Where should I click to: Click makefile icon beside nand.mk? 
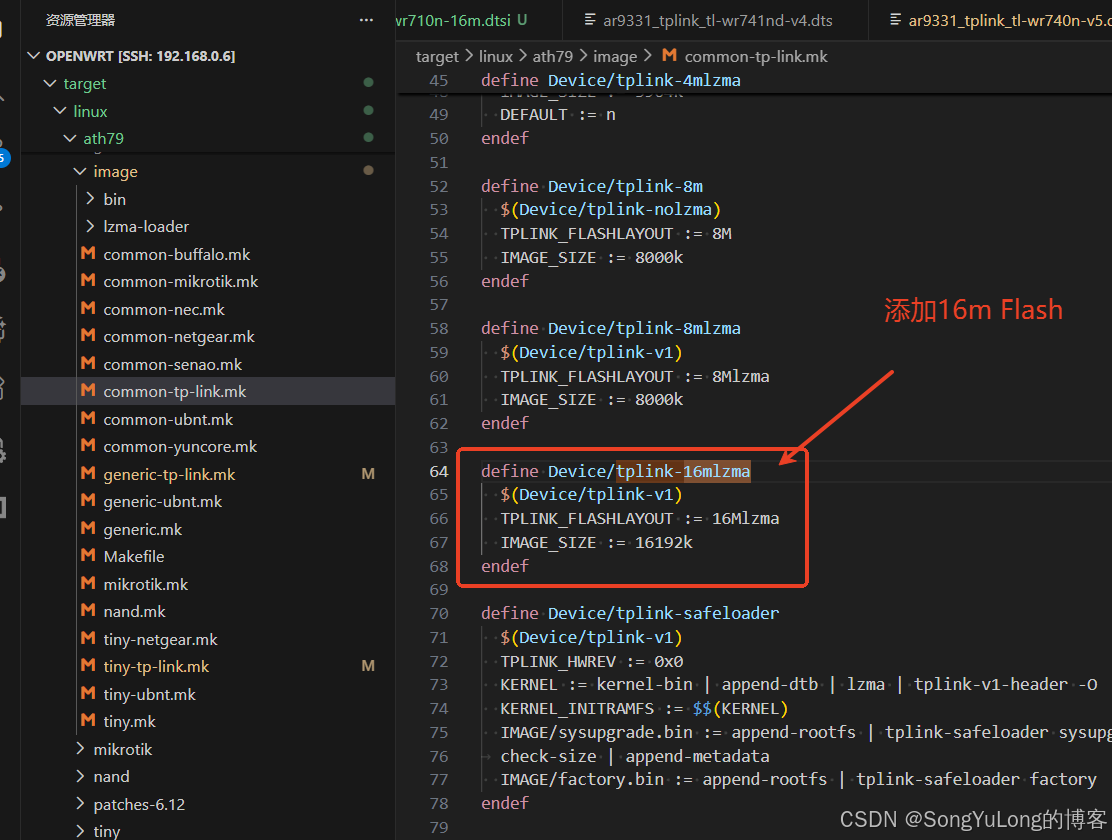88,610
